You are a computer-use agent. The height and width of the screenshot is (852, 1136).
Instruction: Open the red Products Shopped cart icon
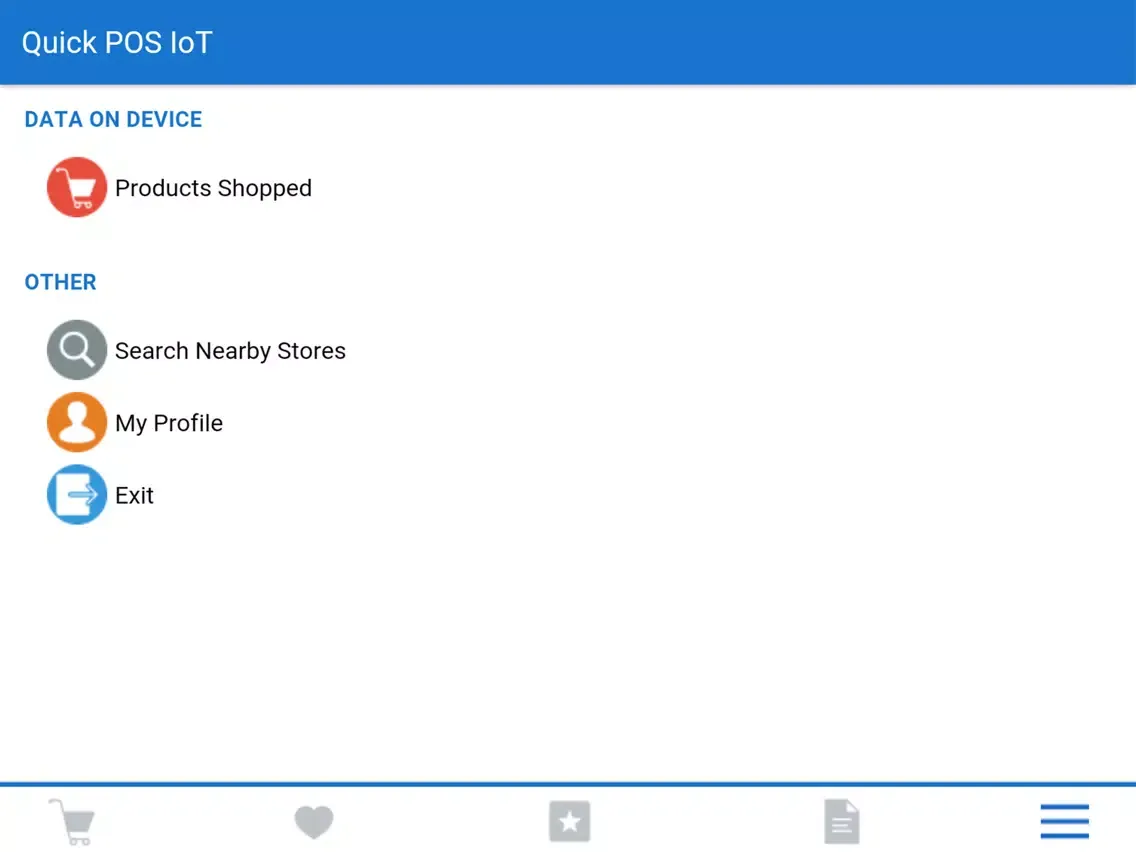77,188
